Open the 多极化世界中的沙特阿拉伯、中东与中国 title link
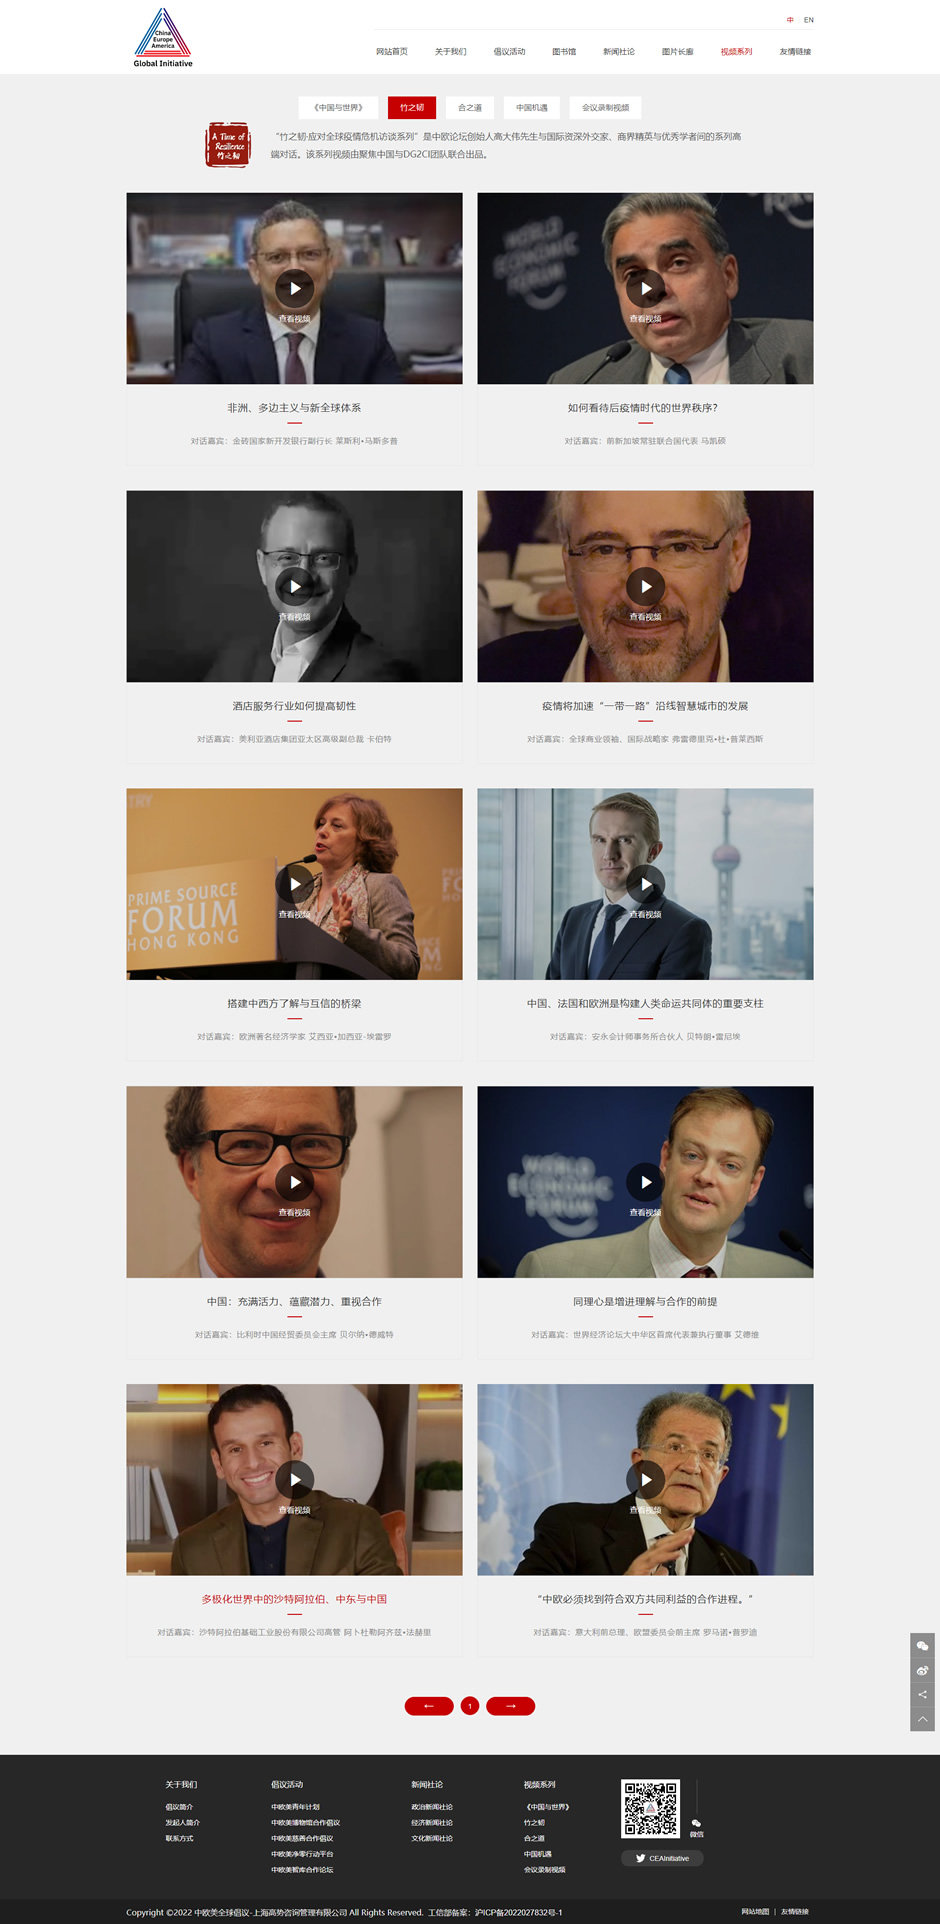 click(294, 1599)
